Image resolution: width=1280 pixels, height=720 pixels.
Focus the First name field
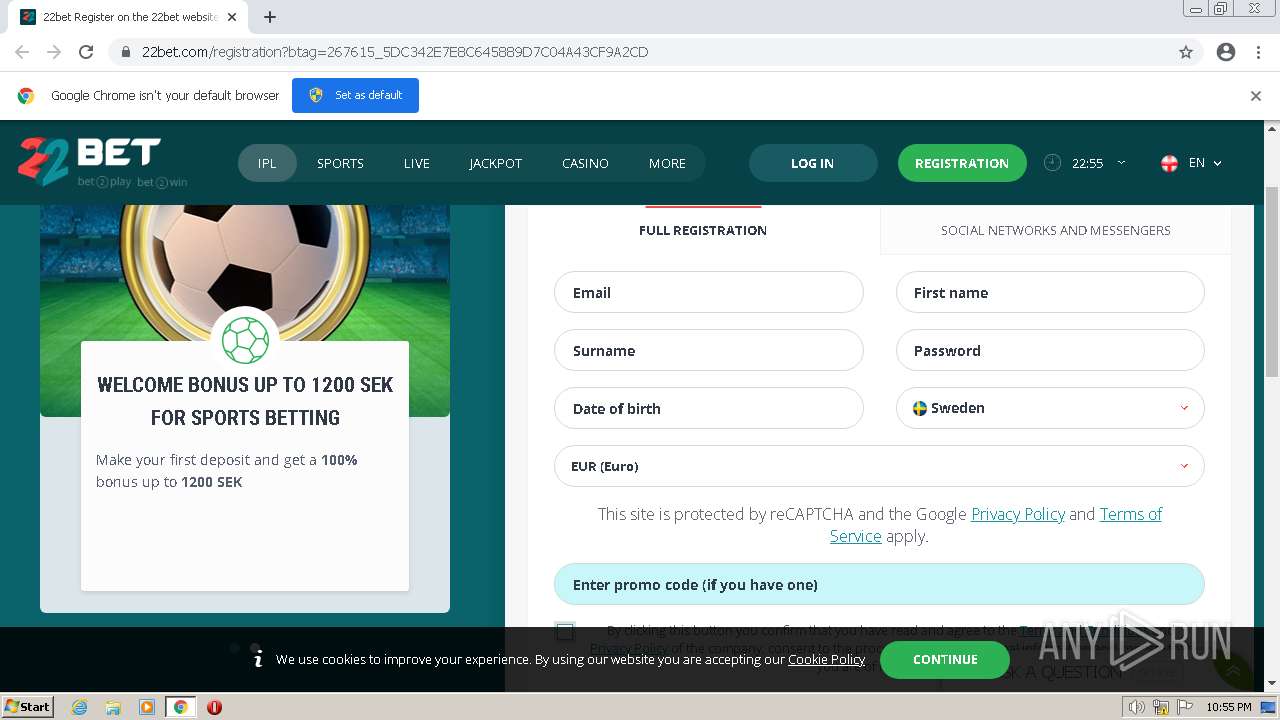point(1050,292)
